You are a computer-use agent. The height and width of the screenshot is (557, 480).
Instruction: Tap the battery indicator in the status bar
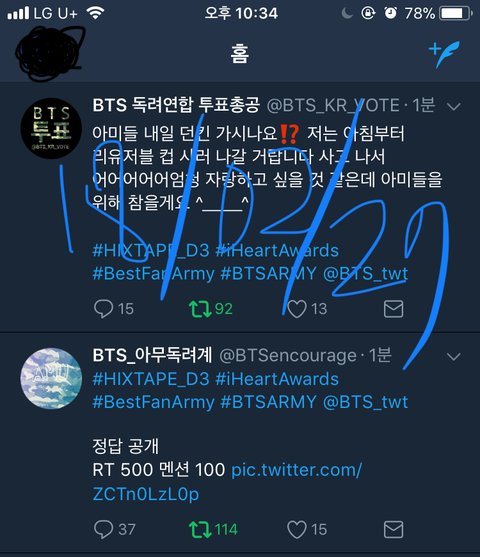coord(456,13)
